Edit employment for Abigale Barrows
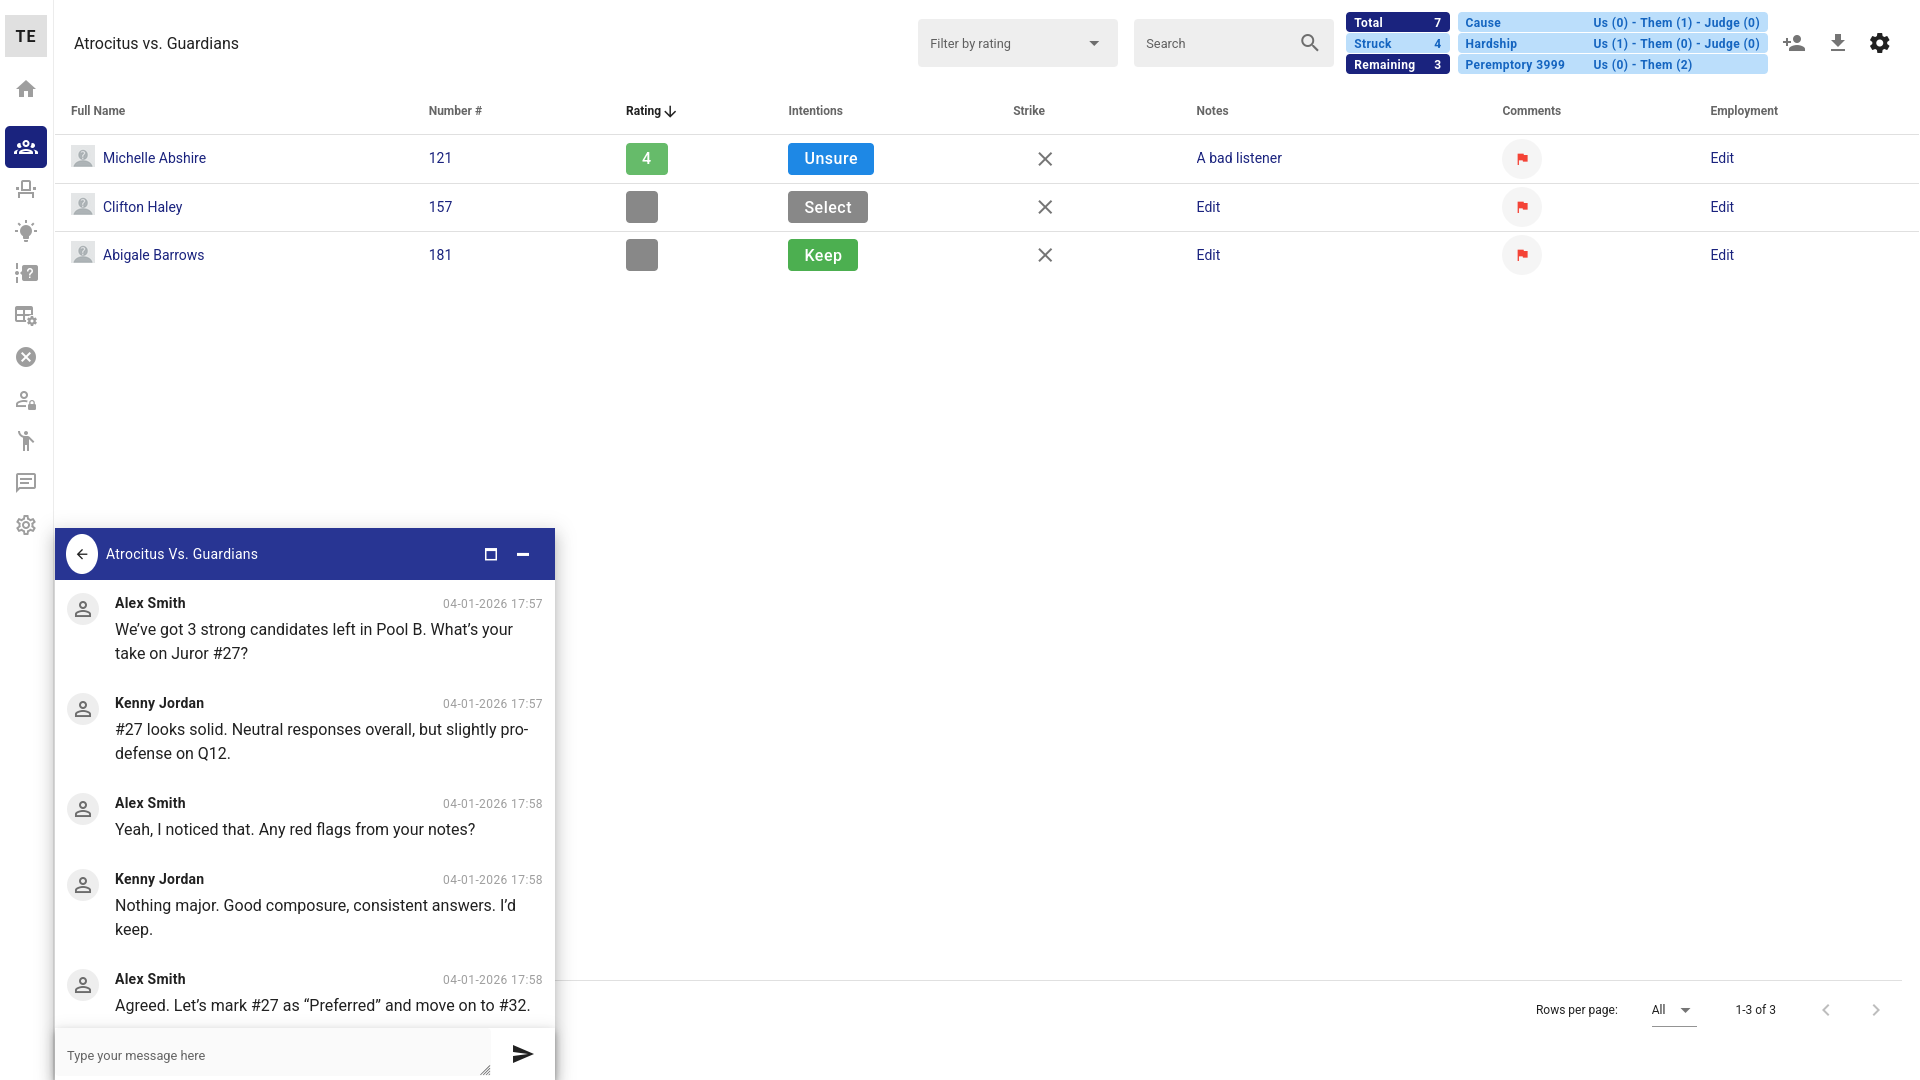Screen dimensions: 1920x1080 coord(1722,255)
